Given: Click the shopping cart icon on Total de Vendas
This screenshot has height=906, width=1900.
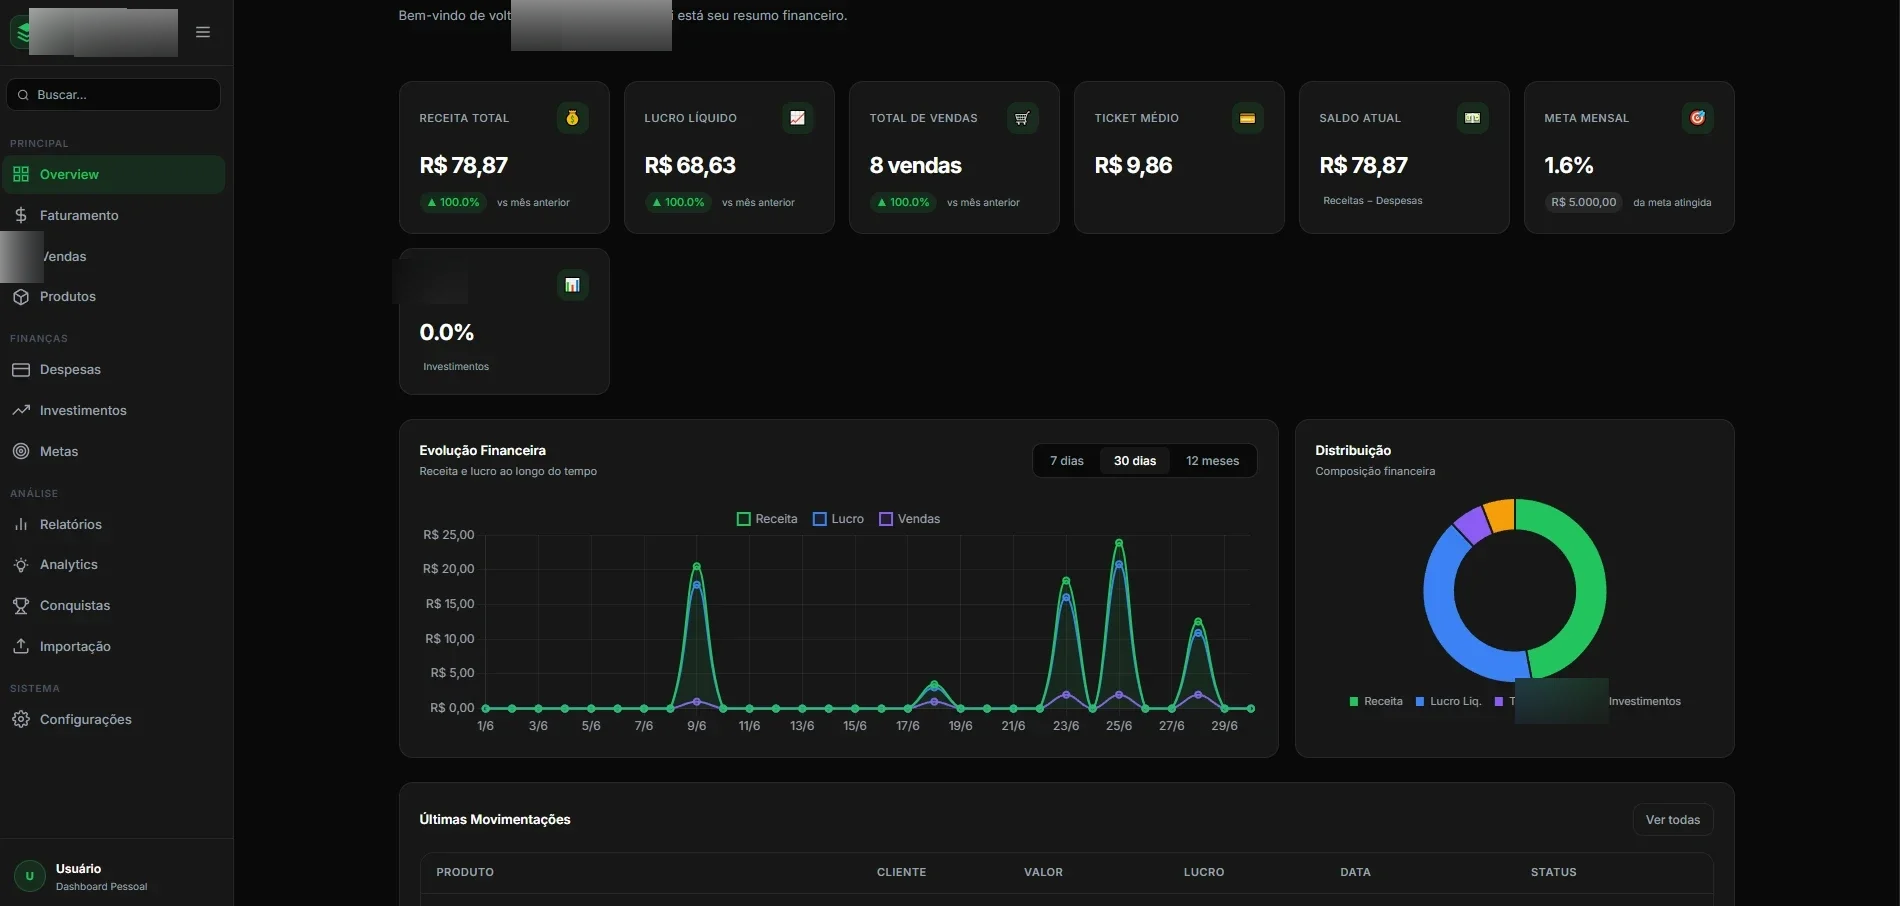Looking at the screenshot, I should (1022, 118).
